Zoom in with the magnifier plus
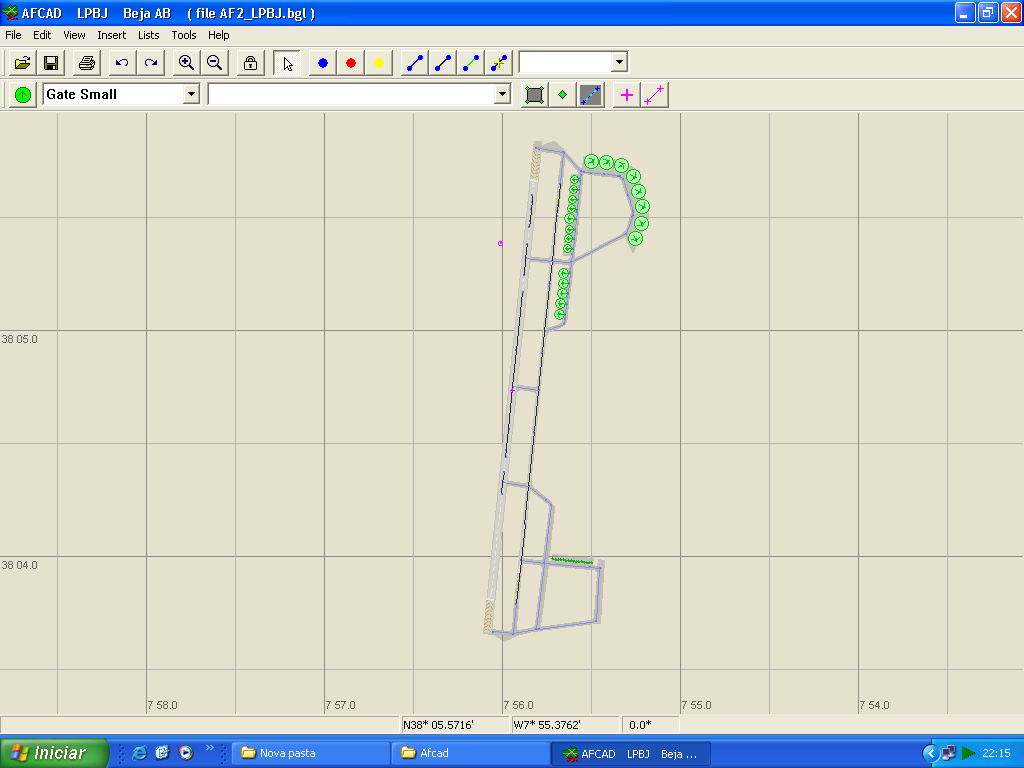Screen dimensions: 1024x768 coord(186,63)
